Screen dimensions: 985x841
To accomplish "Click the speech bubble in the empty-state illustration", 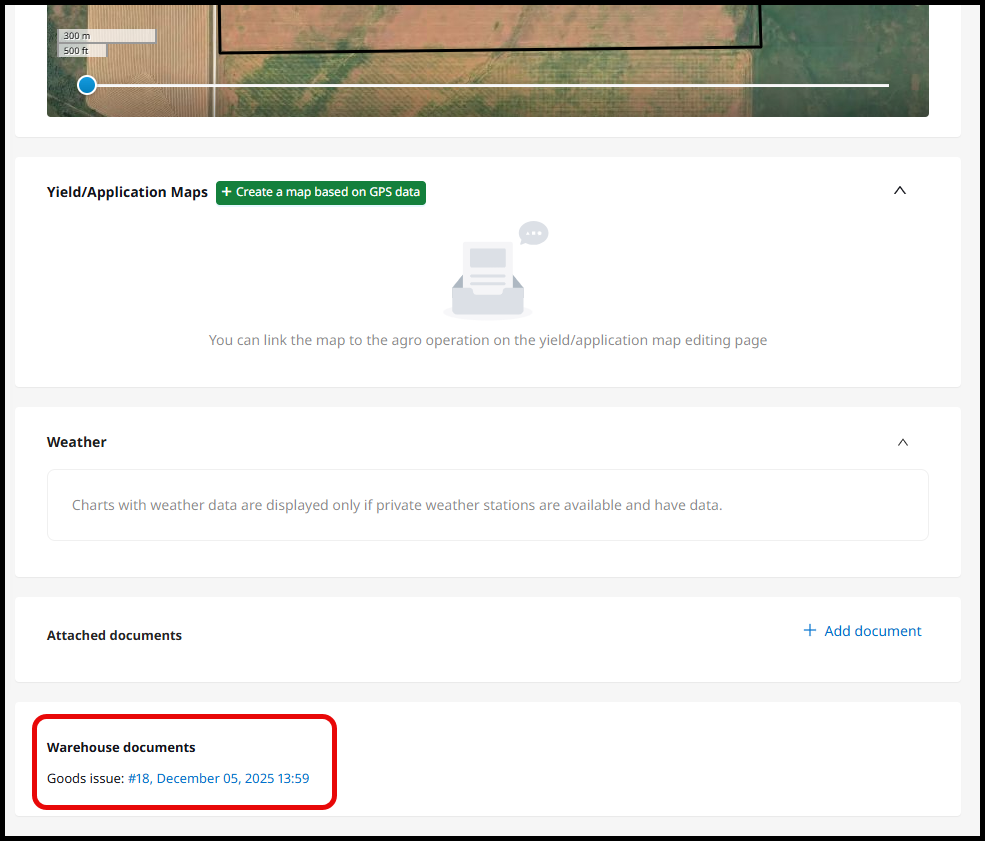I will click(534, 233).
